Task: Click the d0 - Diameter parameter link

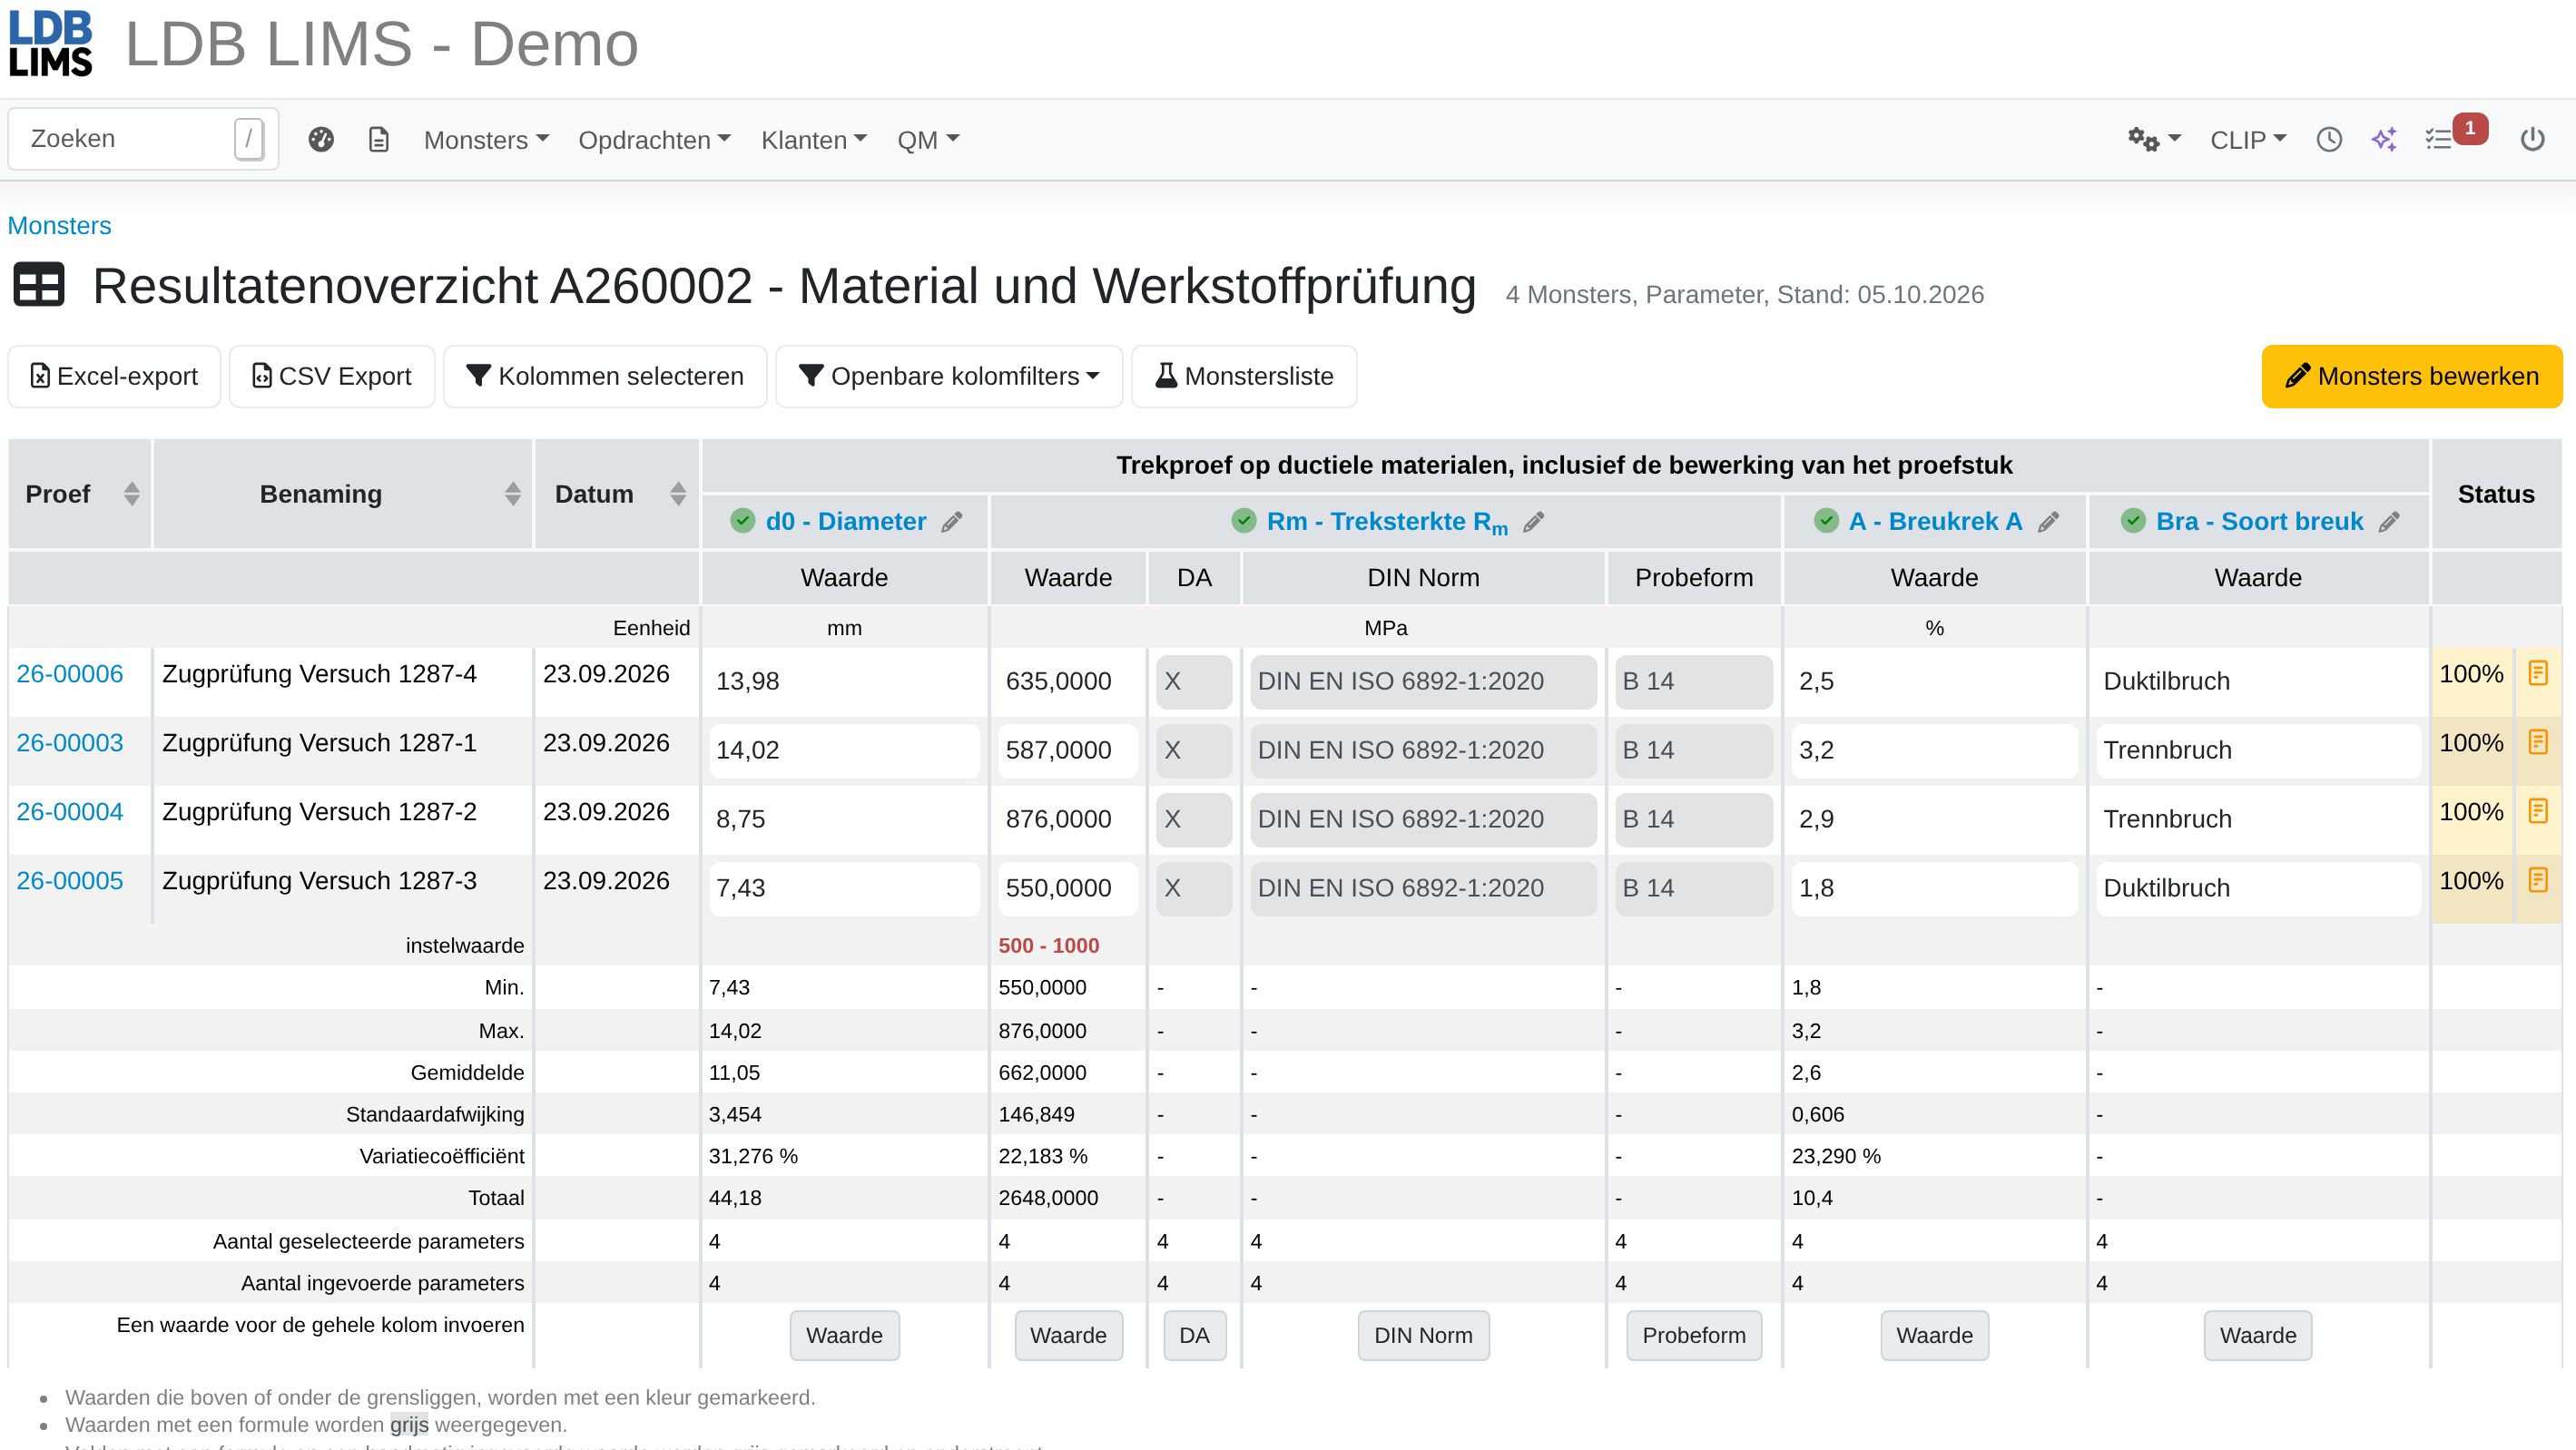Action: point(846,522)
